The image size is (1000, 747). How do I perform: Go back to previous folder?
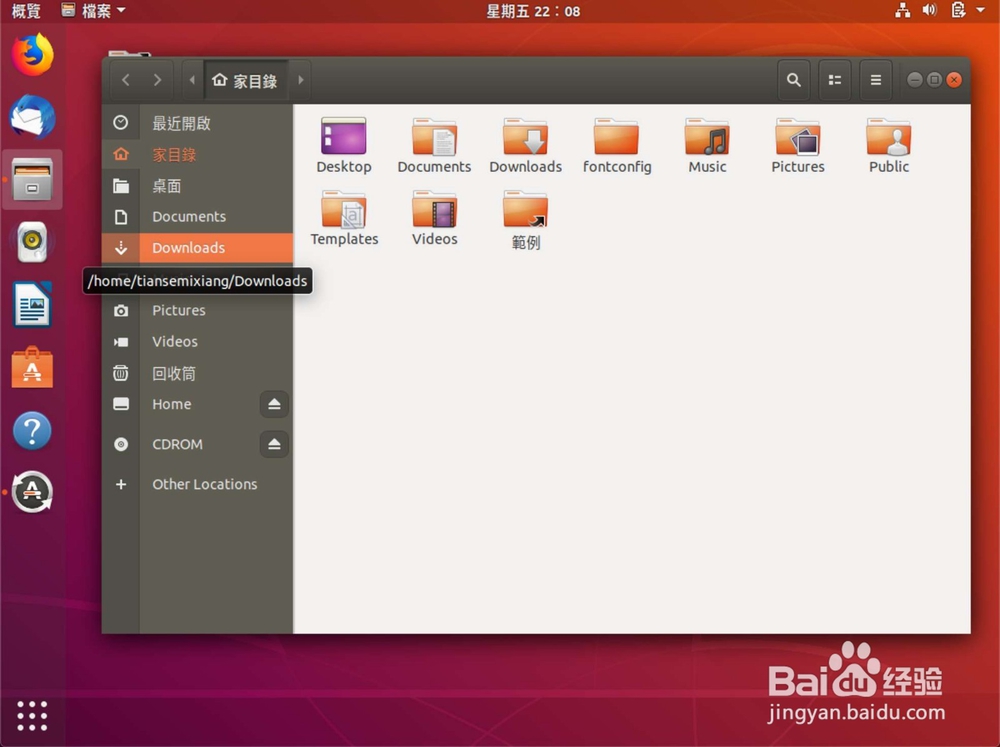tap(126, 80)
